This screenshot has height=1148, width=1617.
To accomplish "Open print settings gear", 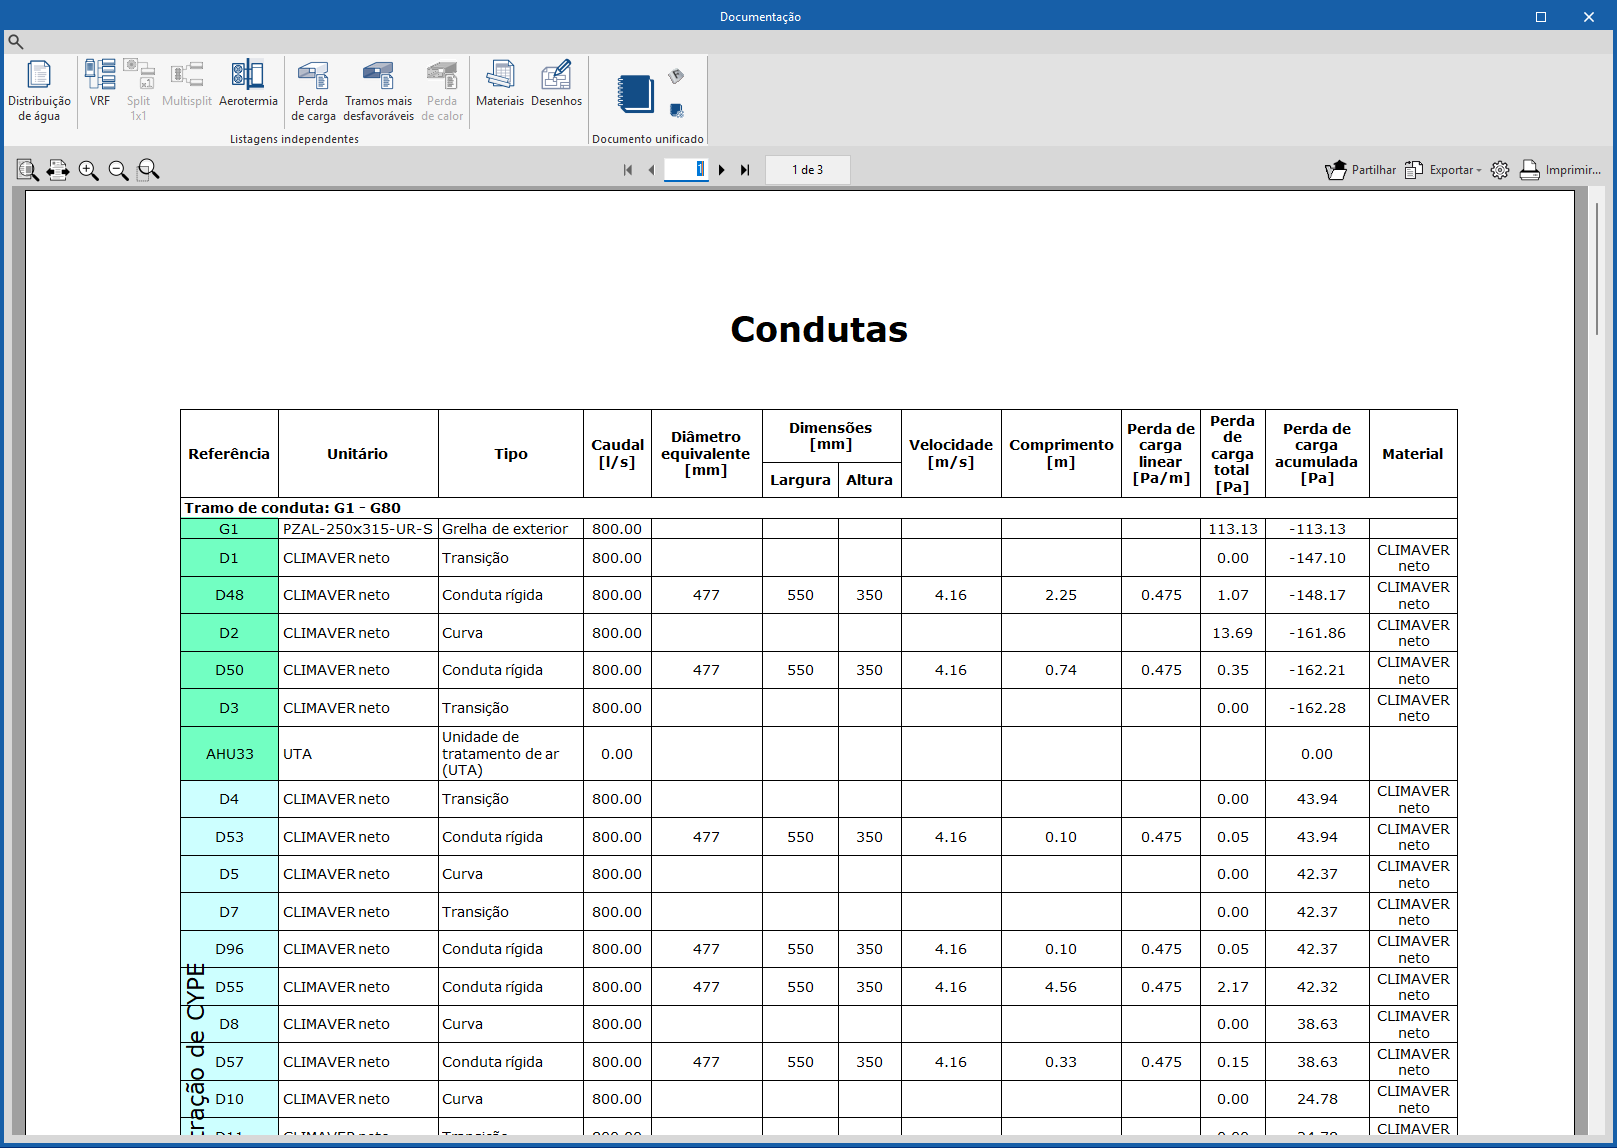I will (x=1500, y=170).
